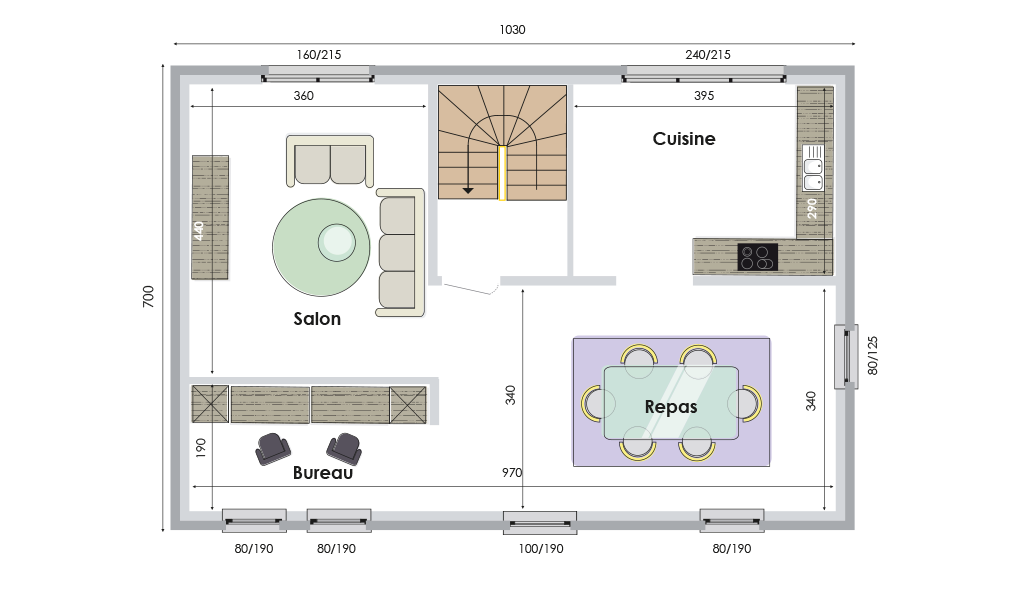Click the four-burner cooktop in Cuisine

pyautogui.click(x=757, y=257)
